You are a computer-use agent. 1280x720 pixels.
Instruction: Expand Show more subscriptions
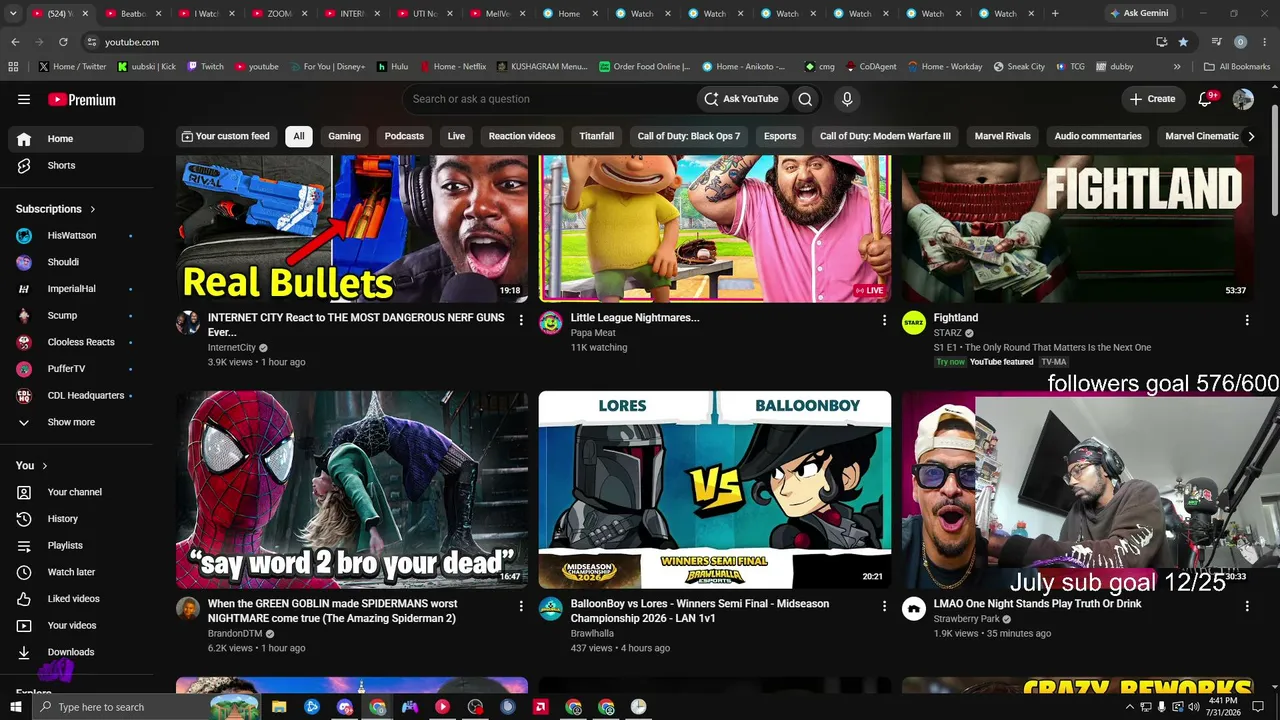pos(76,422)
